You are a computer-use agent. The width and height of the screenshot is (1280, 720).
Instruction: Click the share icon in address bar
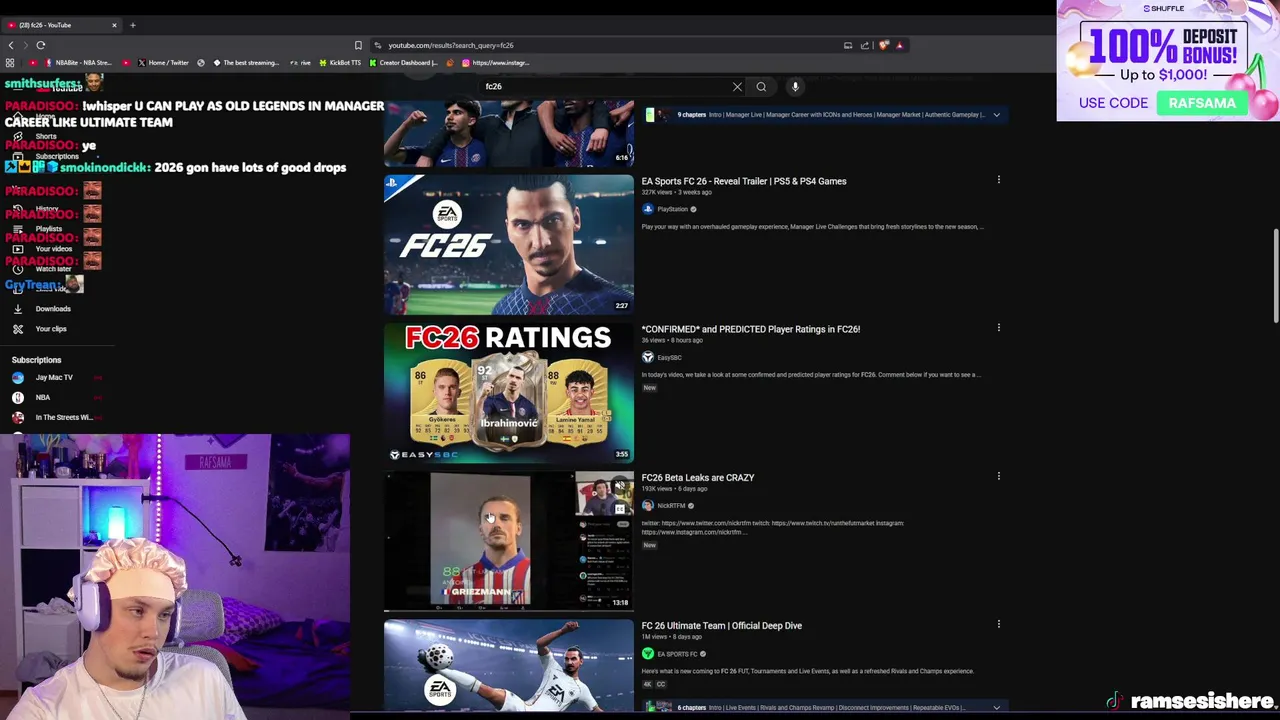coord(865,45)
